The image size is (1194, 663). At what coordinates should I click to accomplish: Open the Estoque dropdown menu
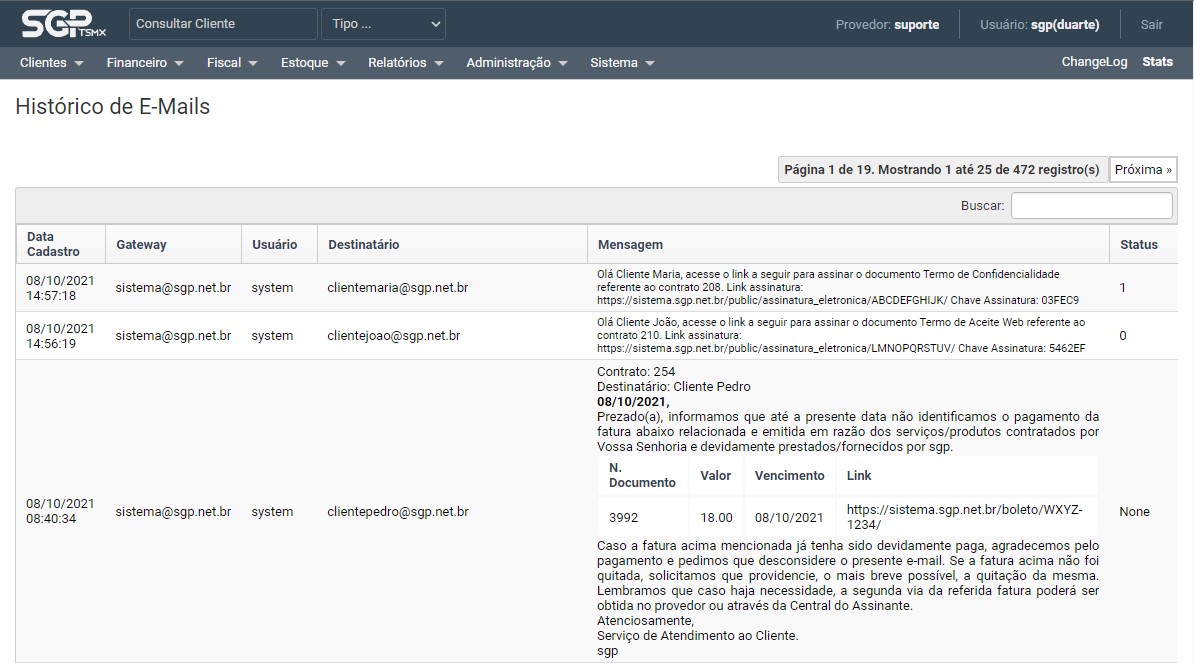point(313,62)
